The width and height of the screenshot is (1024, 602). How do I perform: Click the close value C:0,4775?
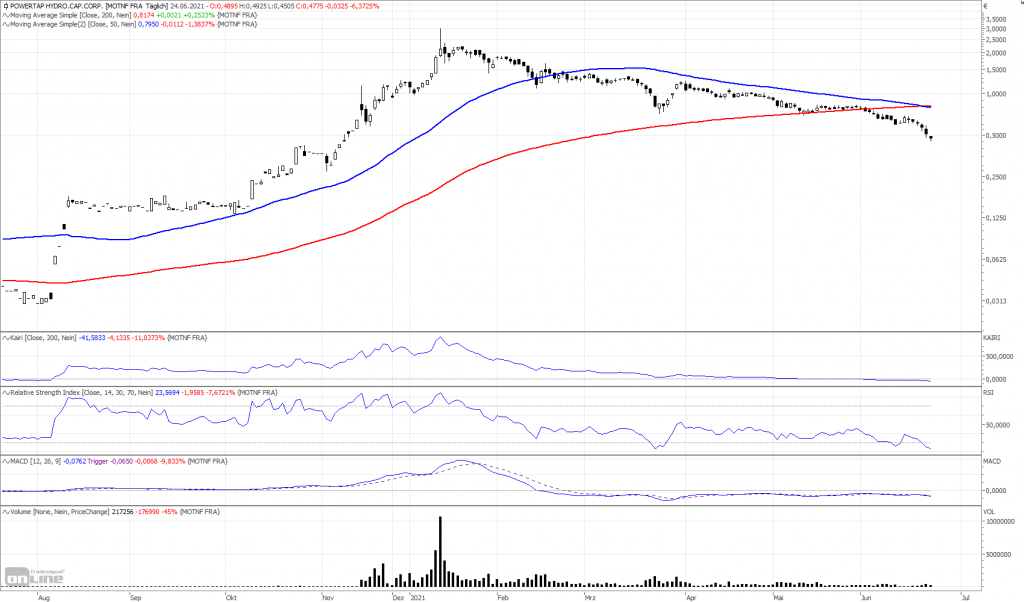(x=310, y=6)
